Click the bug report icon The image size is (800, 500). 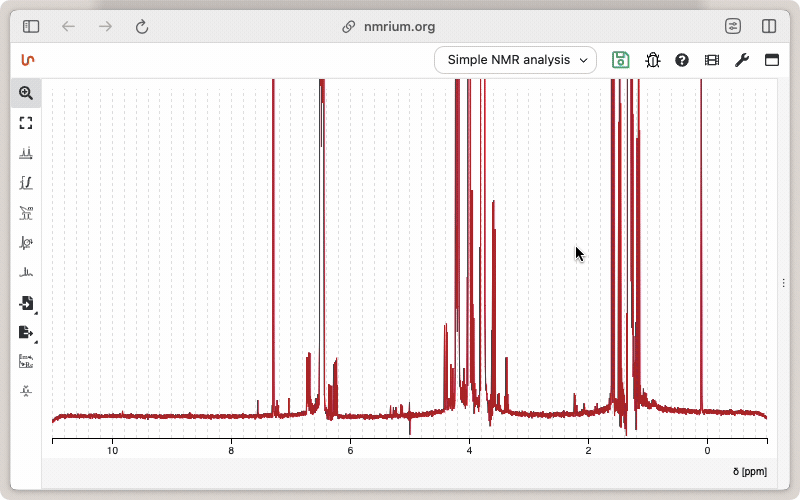pyautogui.click(x=652, y=60)
